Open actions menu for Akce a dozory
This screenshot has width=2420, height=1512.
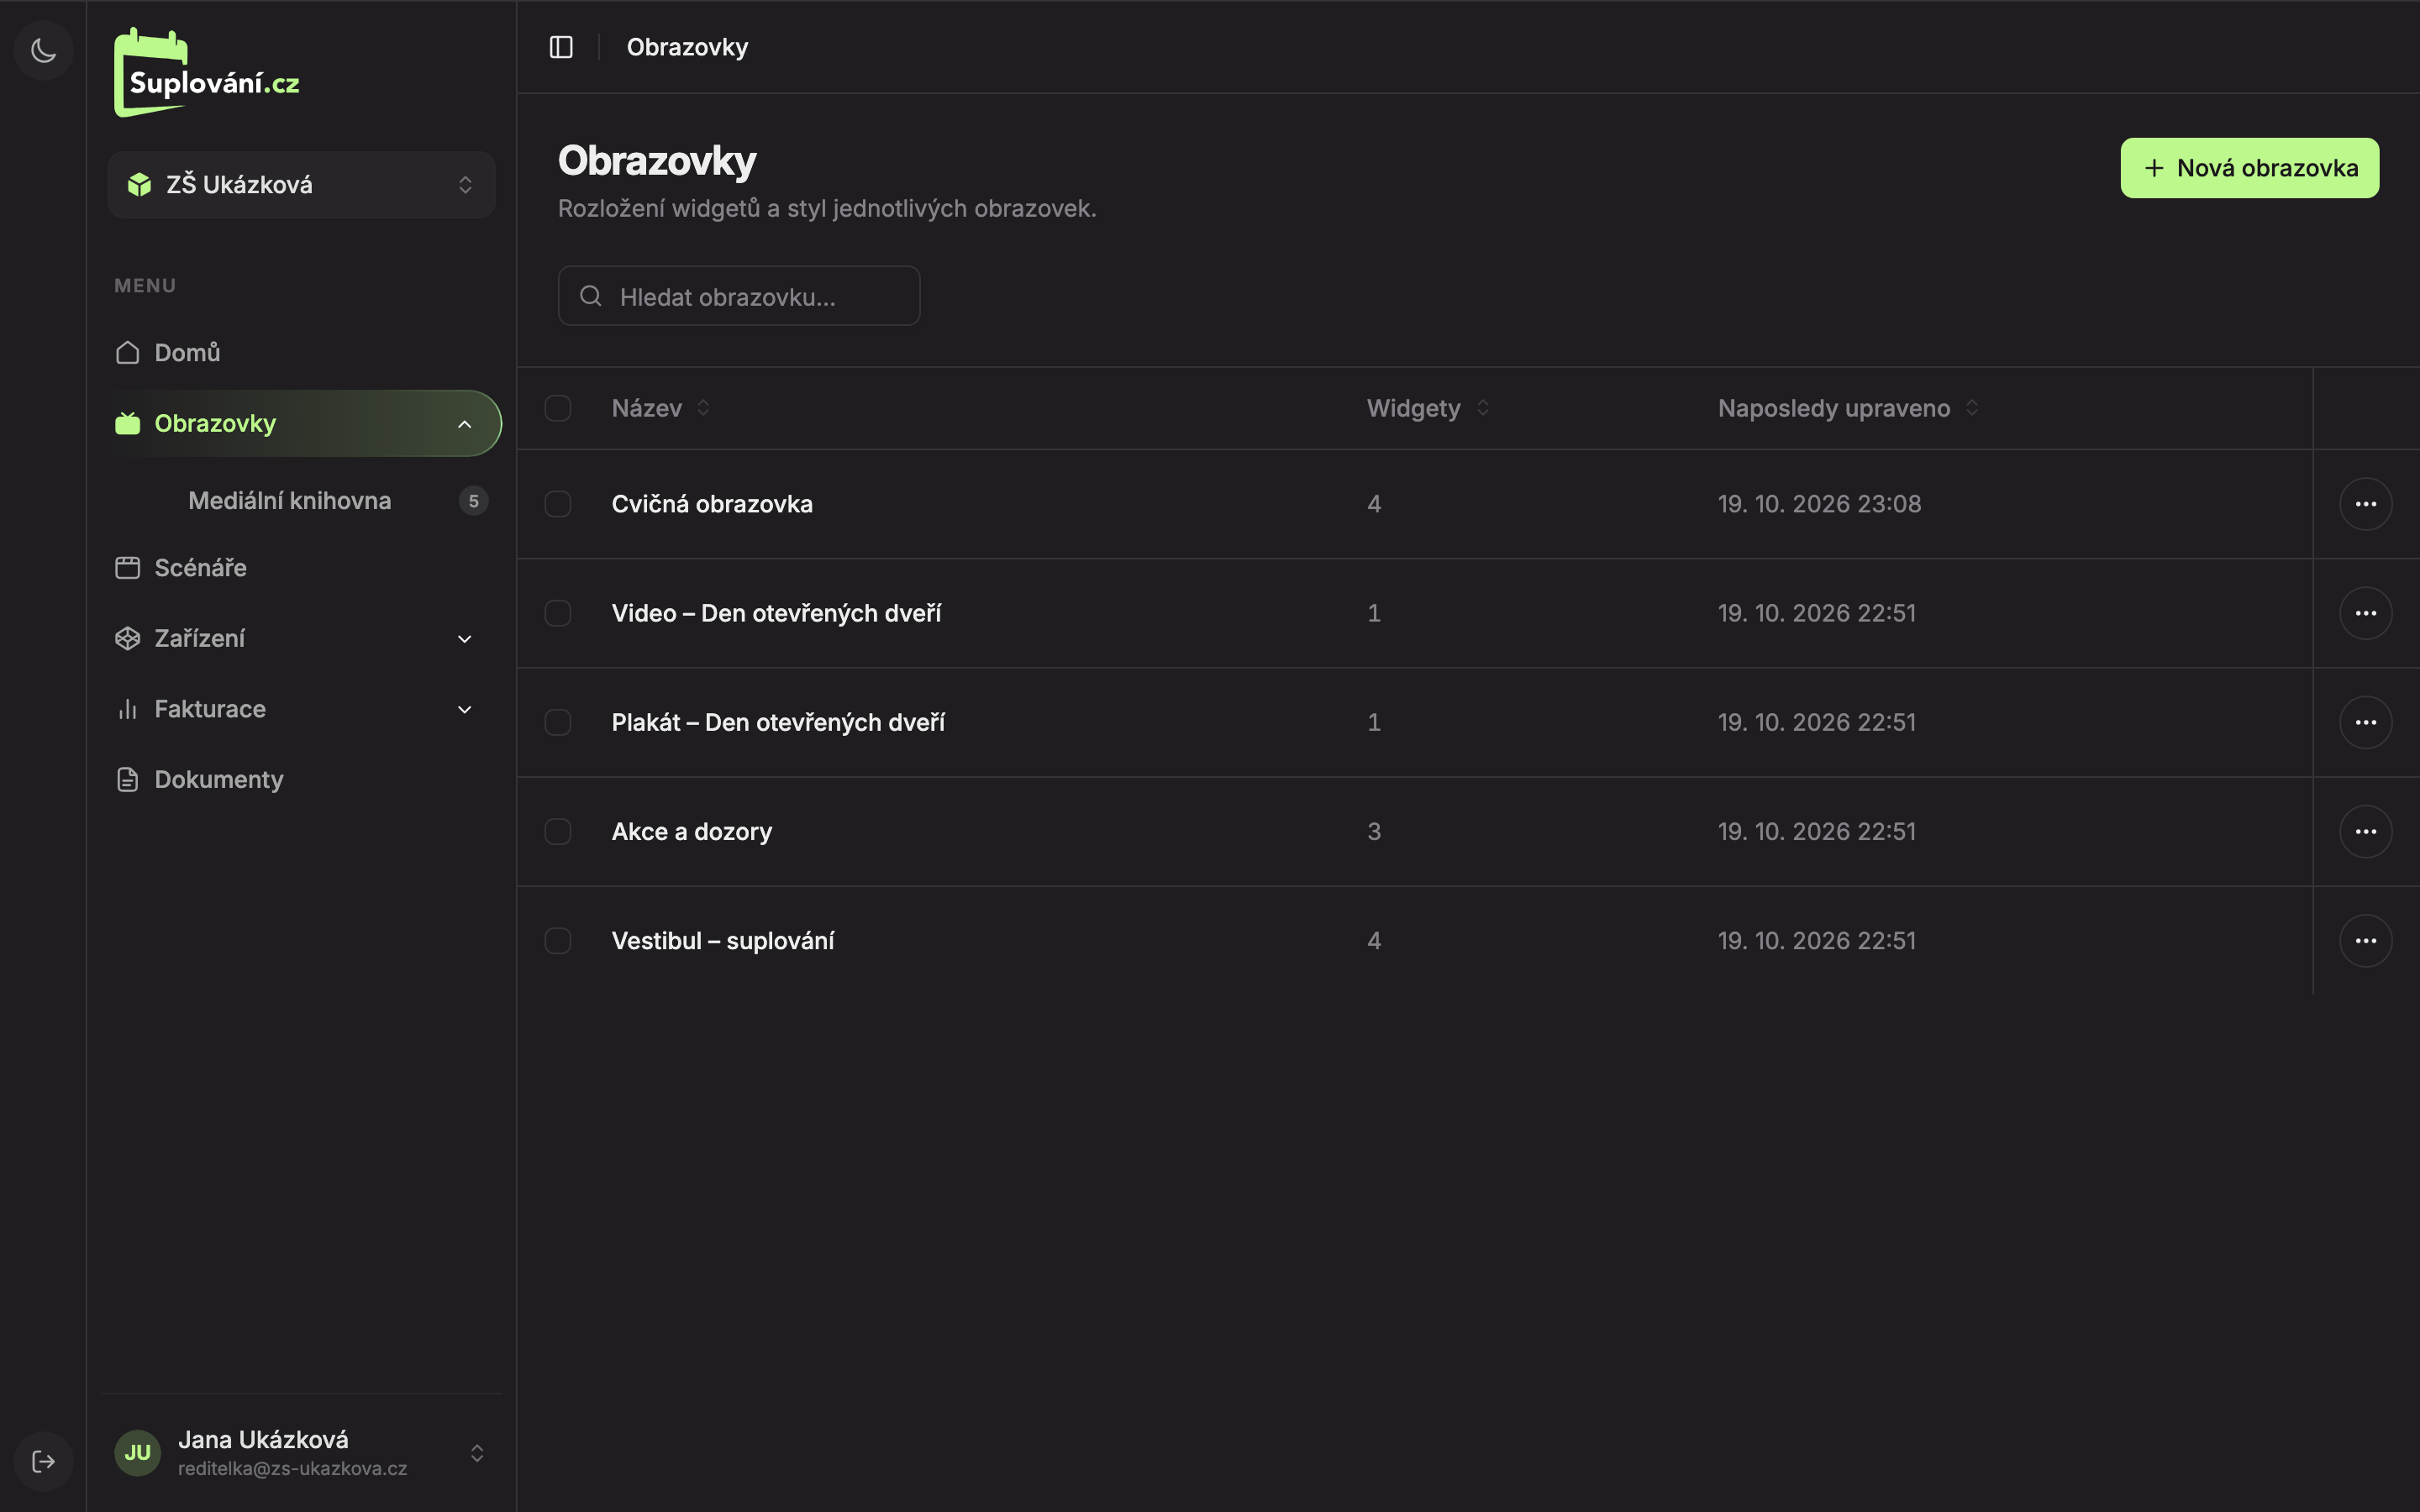coord(2365,831)
